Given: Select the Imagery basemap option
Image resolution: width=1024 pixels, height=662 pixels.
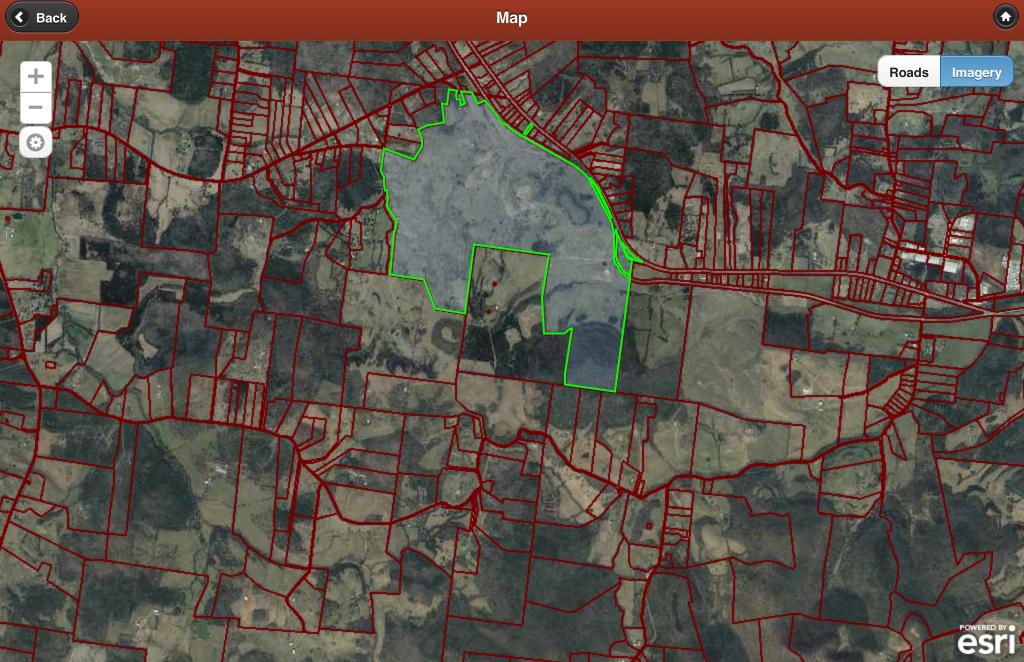Looking at the screenshot, I should (x=976, y=72).
